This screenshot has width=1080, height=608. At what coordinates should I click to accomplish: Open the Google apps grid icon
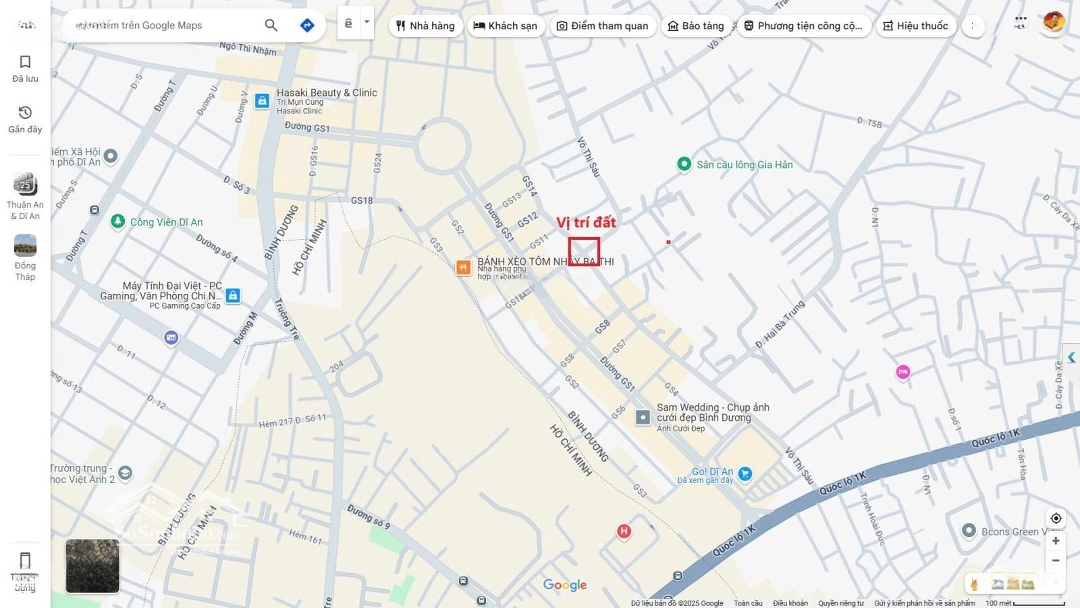tap(1020, 22)
